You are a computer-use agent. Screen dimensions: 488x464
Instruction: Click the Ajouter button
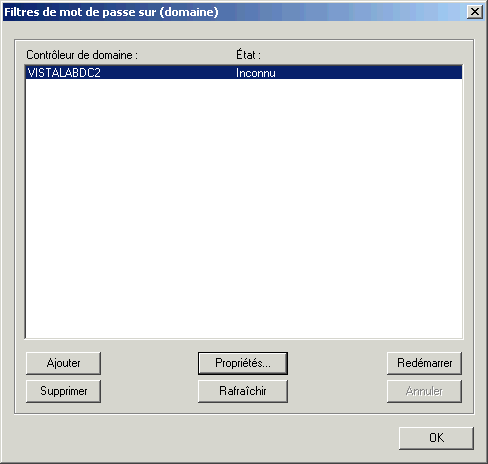(x=63, y=363)
